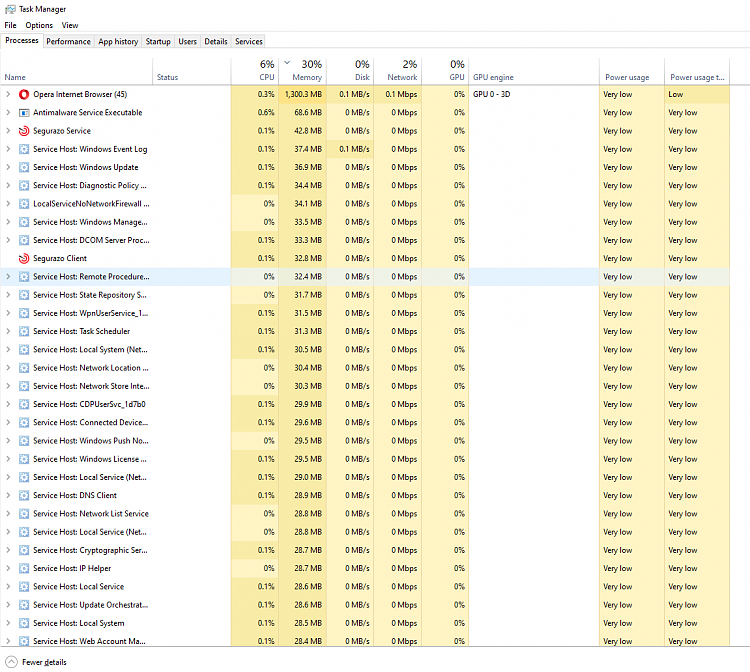Image resolution: width=750 pixels, height=672 pixels.
Task: Click the Network List Service icon
Action: click(x=24, y=514)
